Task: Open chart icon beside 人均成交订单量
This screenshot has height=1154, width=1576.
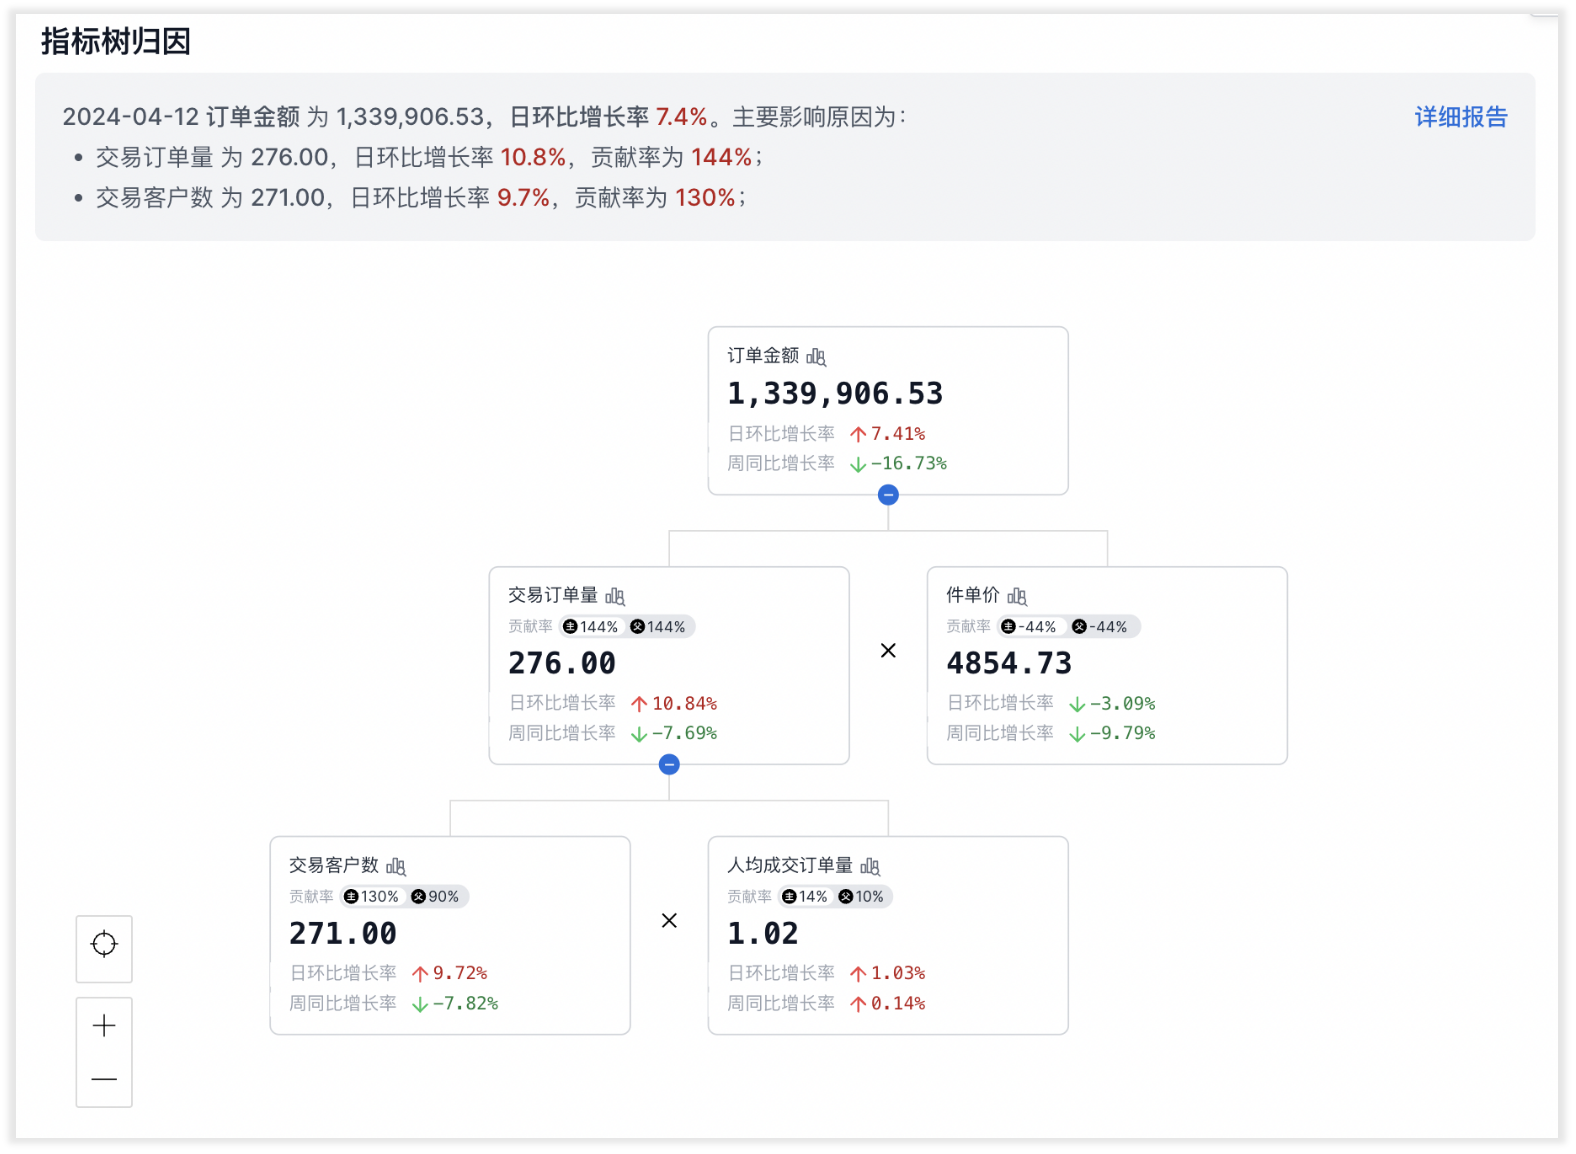Action: click(870, 867)
